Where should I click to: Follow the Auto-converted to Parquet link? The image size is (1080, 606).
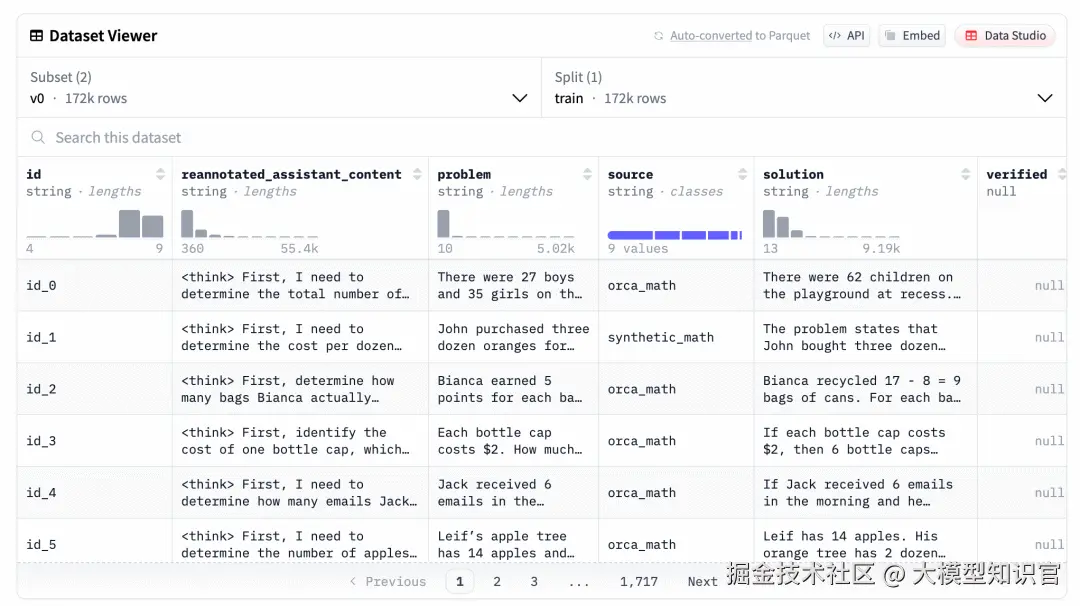click(x=740, y=36)
